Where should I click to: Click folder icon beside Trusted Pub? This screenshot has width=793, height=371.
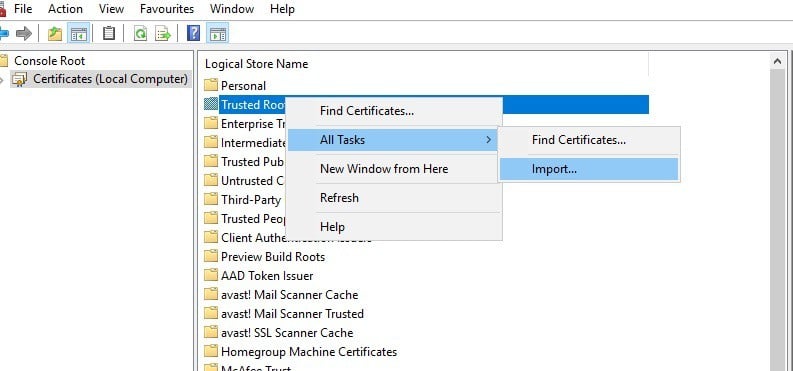(x=211, y=162)
